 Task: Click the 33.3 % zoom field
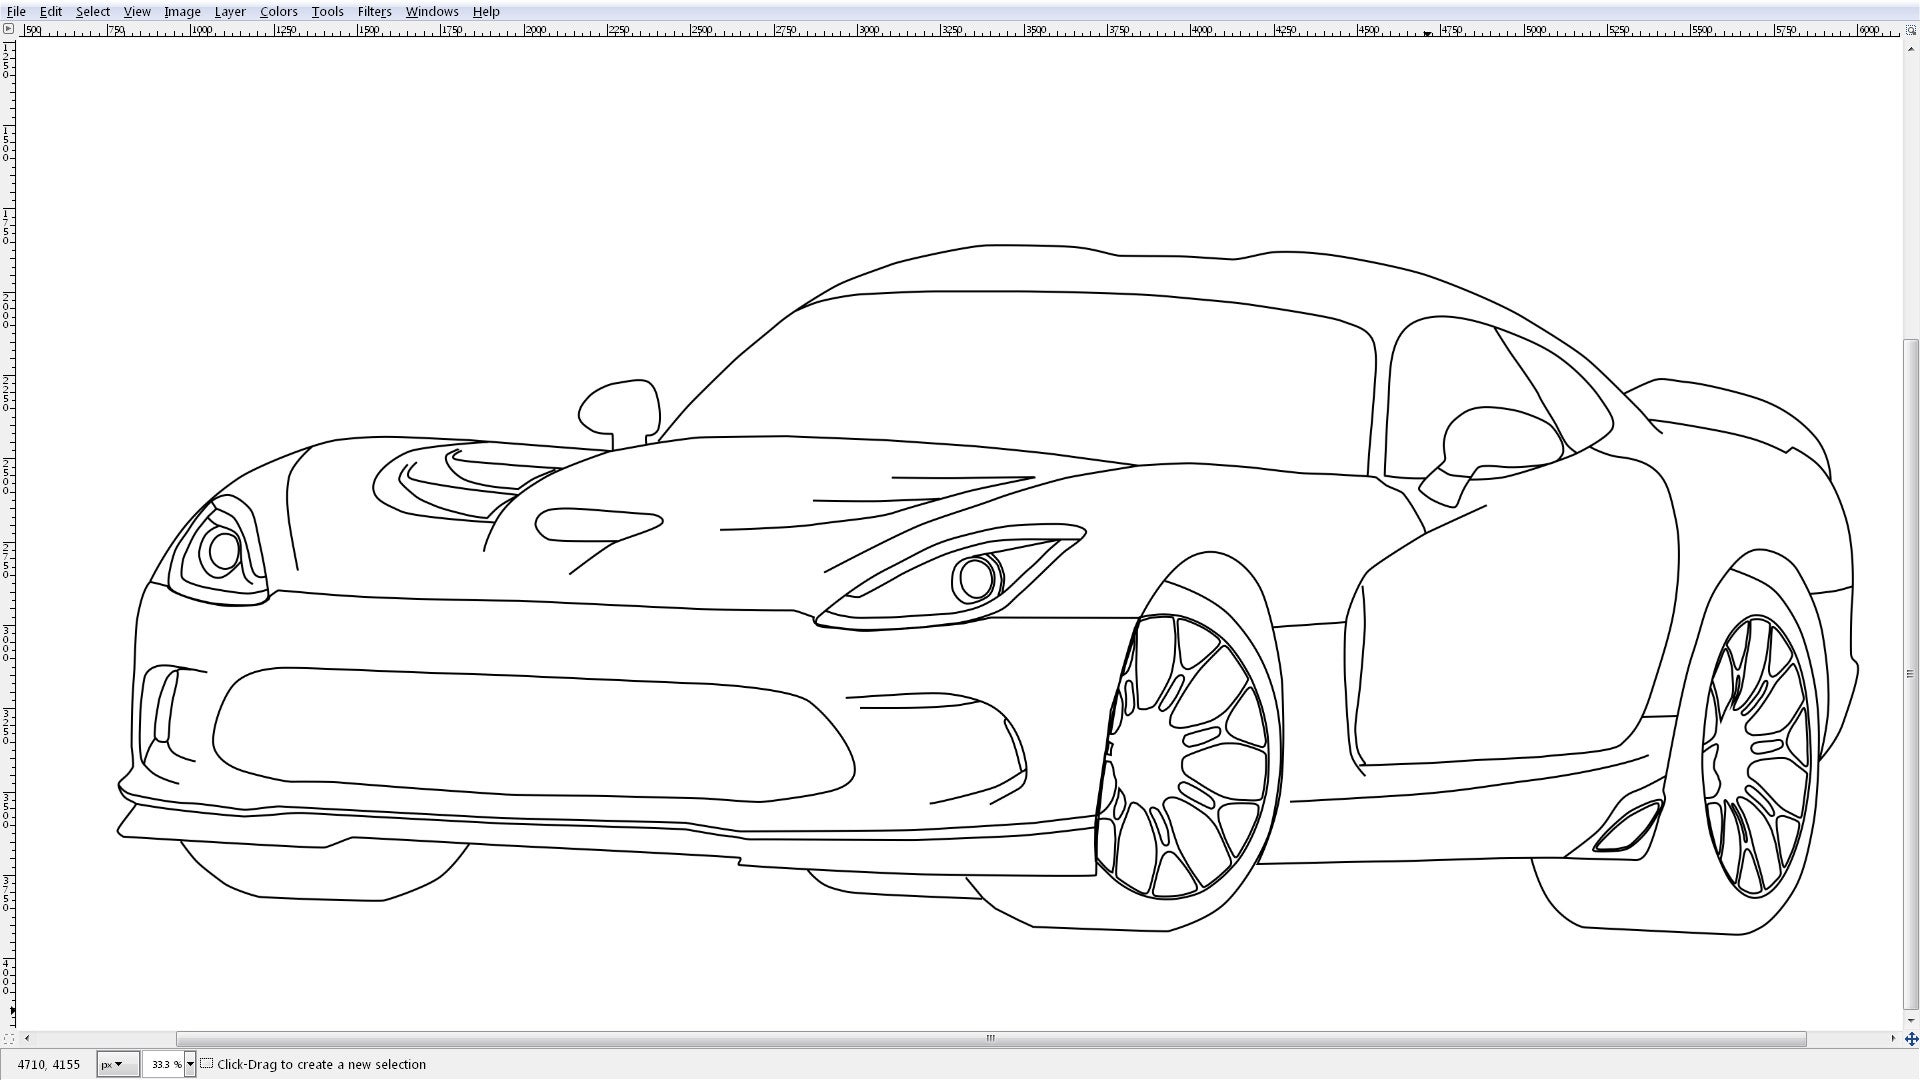click(x=164, y=1064)
